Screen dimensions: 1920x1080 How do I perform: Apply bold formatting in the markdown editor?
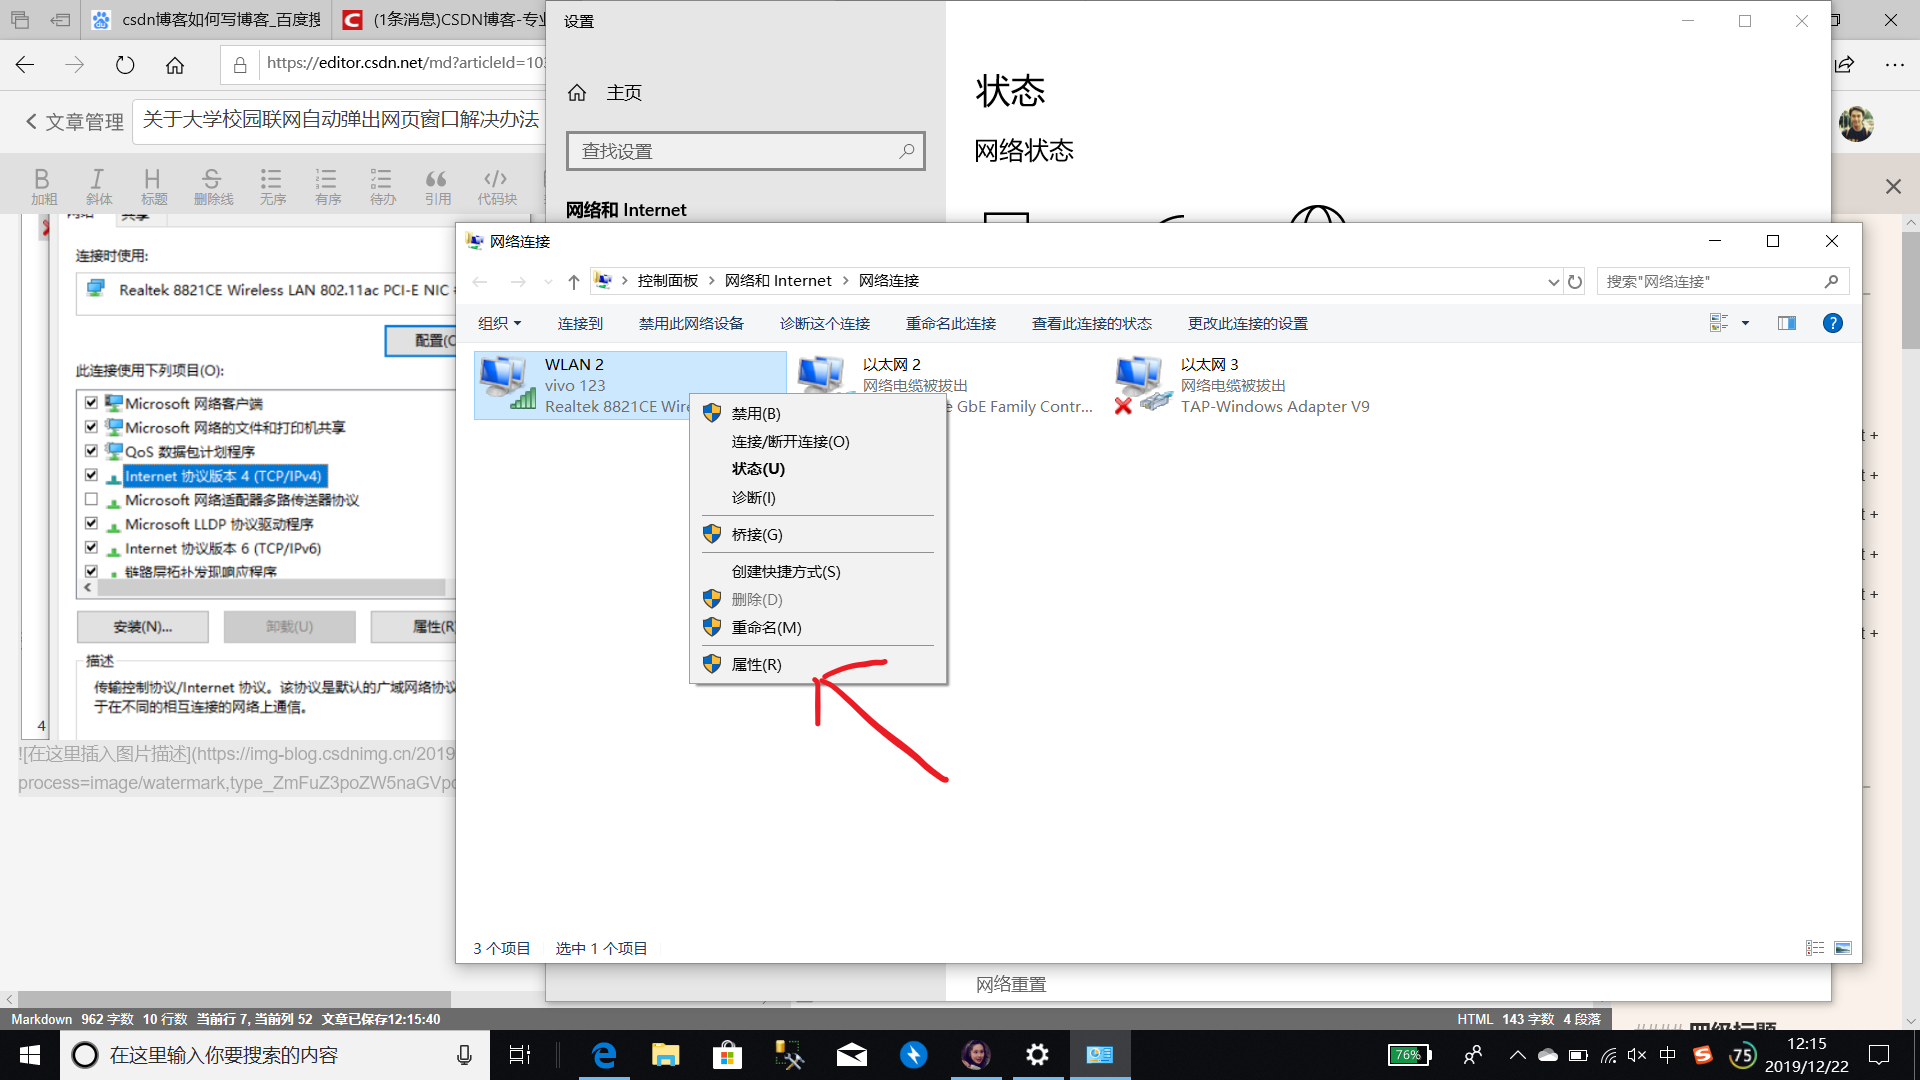(x=42, y=185)
